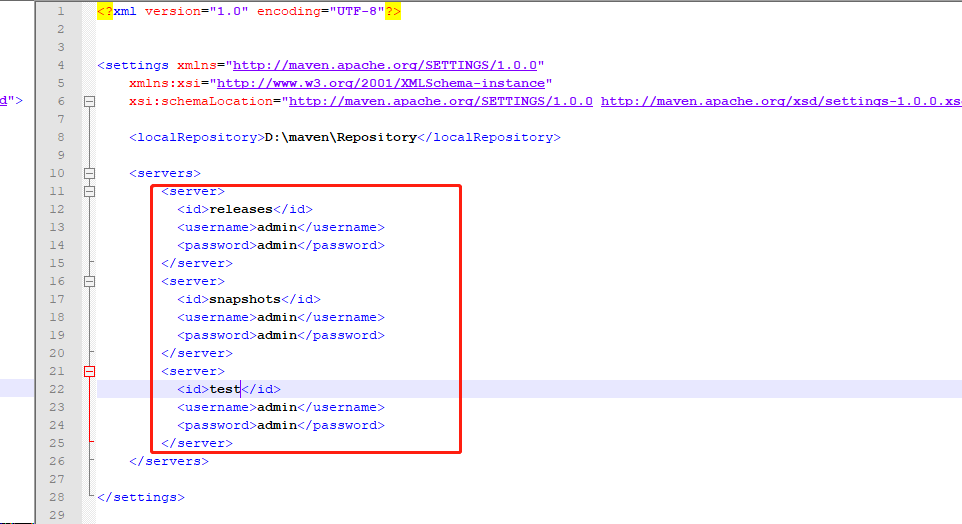Image resolution: width=962 pixels, height=524 pixels.
Task: Click the <localRepository> opening tag
Action: 196,137
